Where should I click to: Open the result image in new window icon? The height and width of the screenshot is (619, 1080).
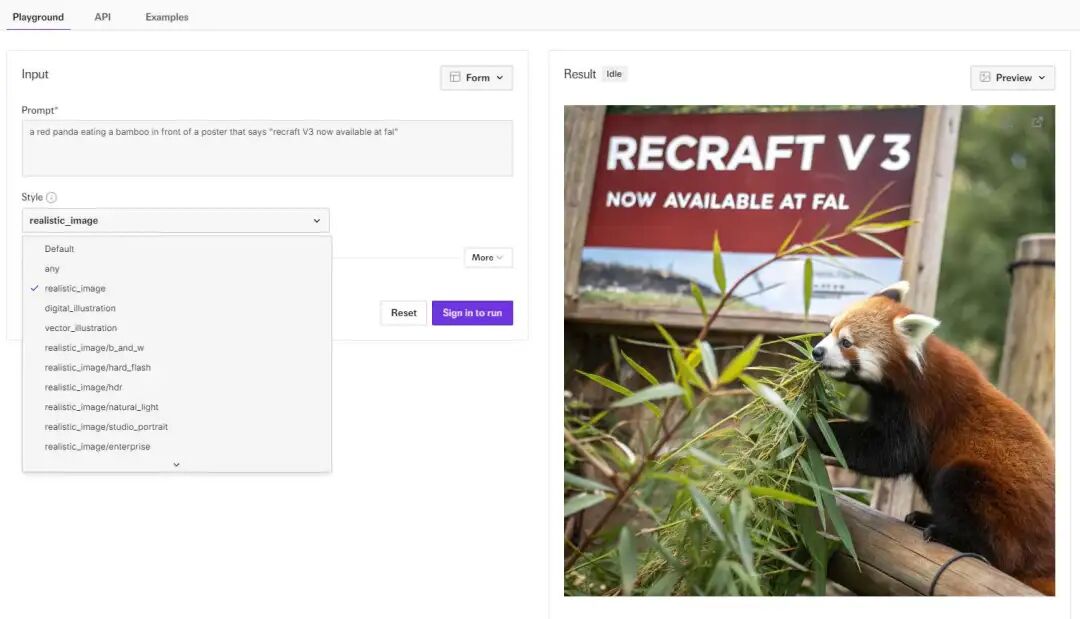(x=1037, y=122)
